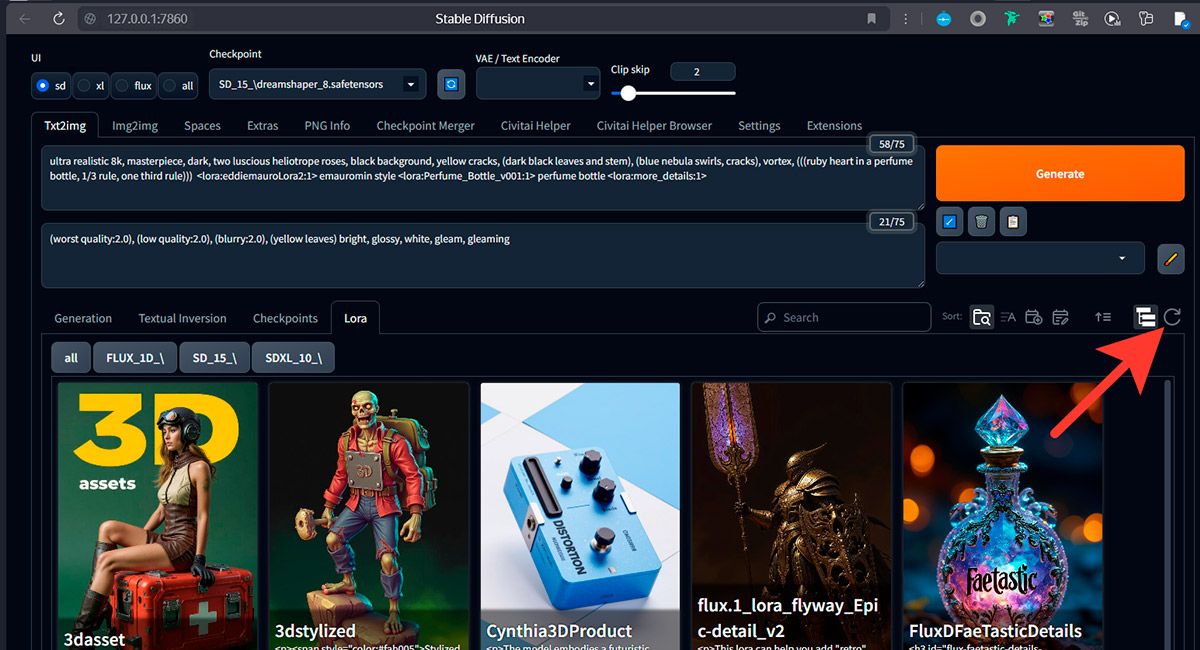Sort Lora cards by name

pyautogui.click(x=1008, y=317)
